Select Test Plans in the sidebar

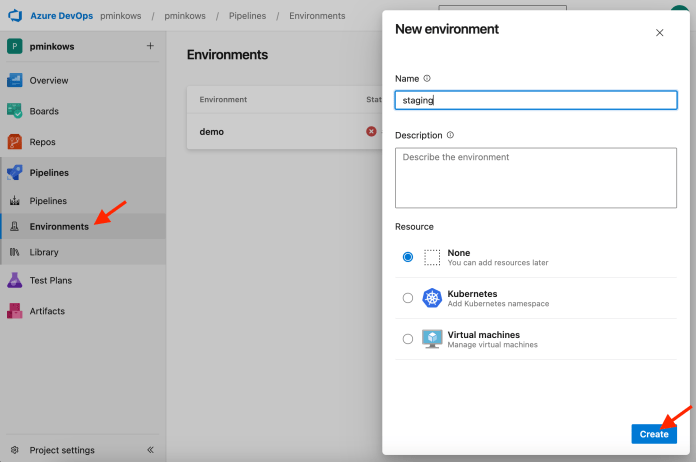[x=51, y=280]
